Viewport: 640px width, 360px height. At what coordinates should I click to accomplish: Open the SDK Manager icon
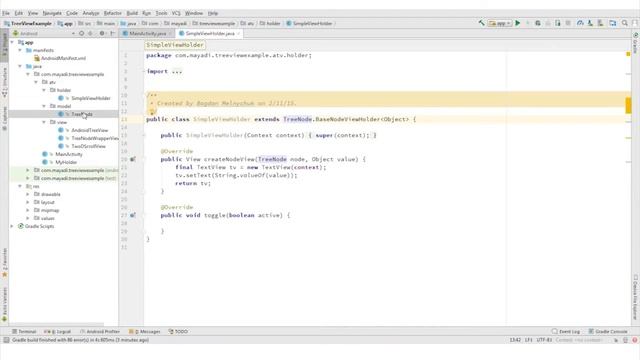click(x=600, y=23)
